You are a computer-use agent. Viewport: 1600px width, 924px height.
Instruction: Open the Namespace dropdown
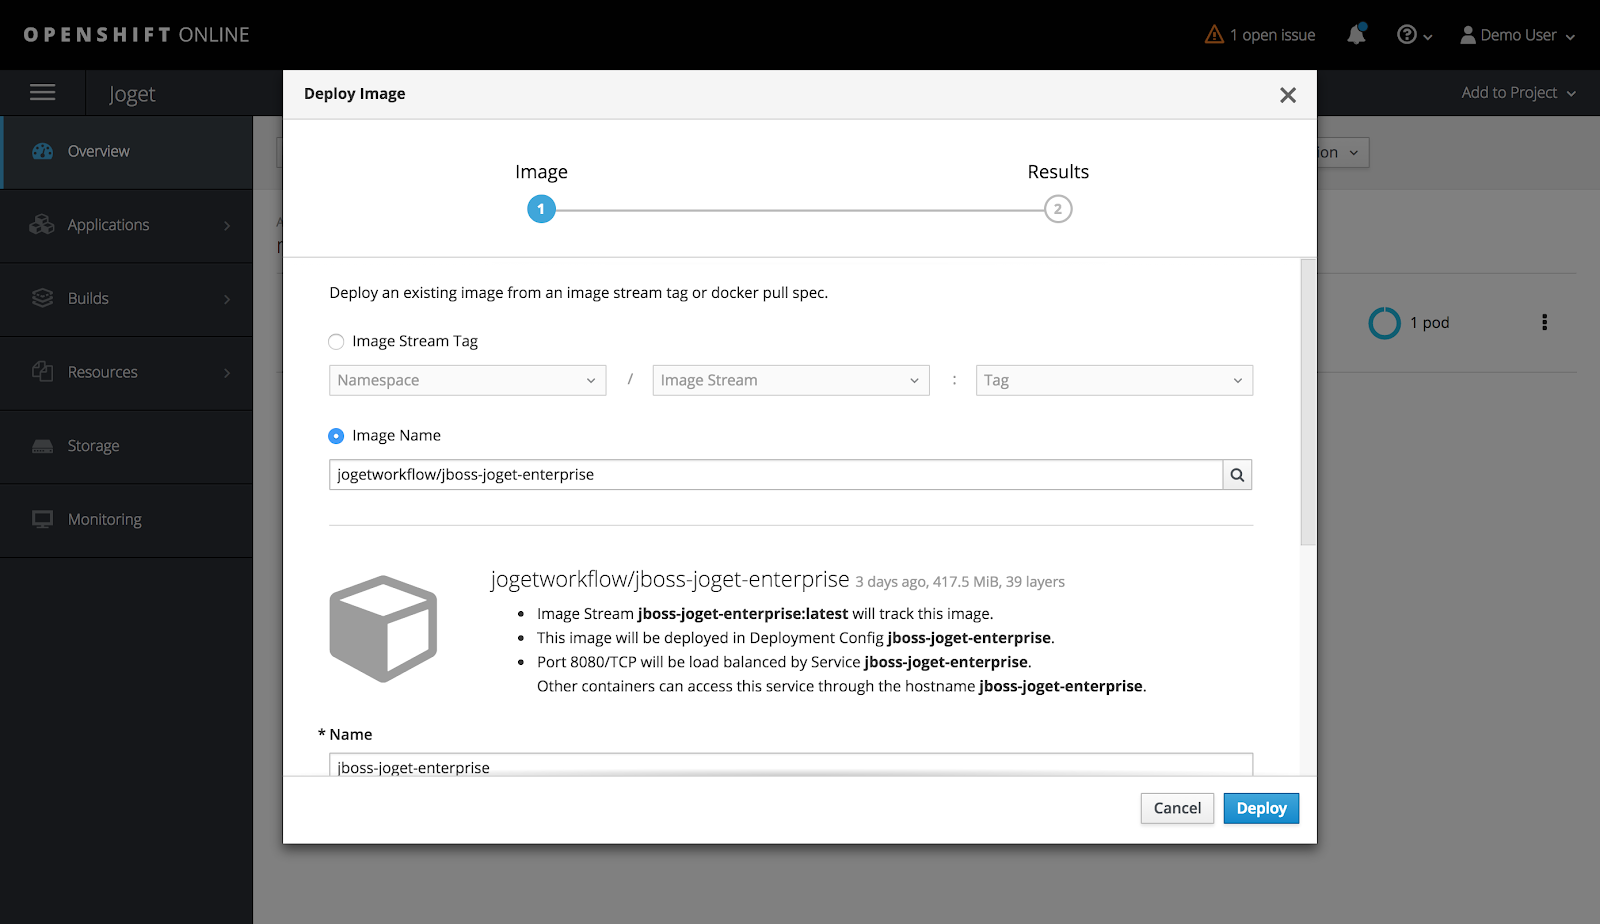(x=467, y=380)
